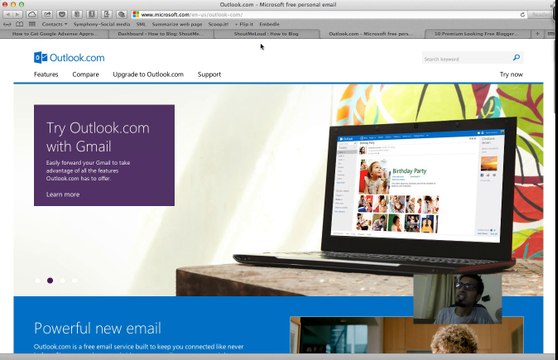The image size is (558, 360).
Task: Open Symphony-Social media bookmark
Action: [x=102, y=24]
